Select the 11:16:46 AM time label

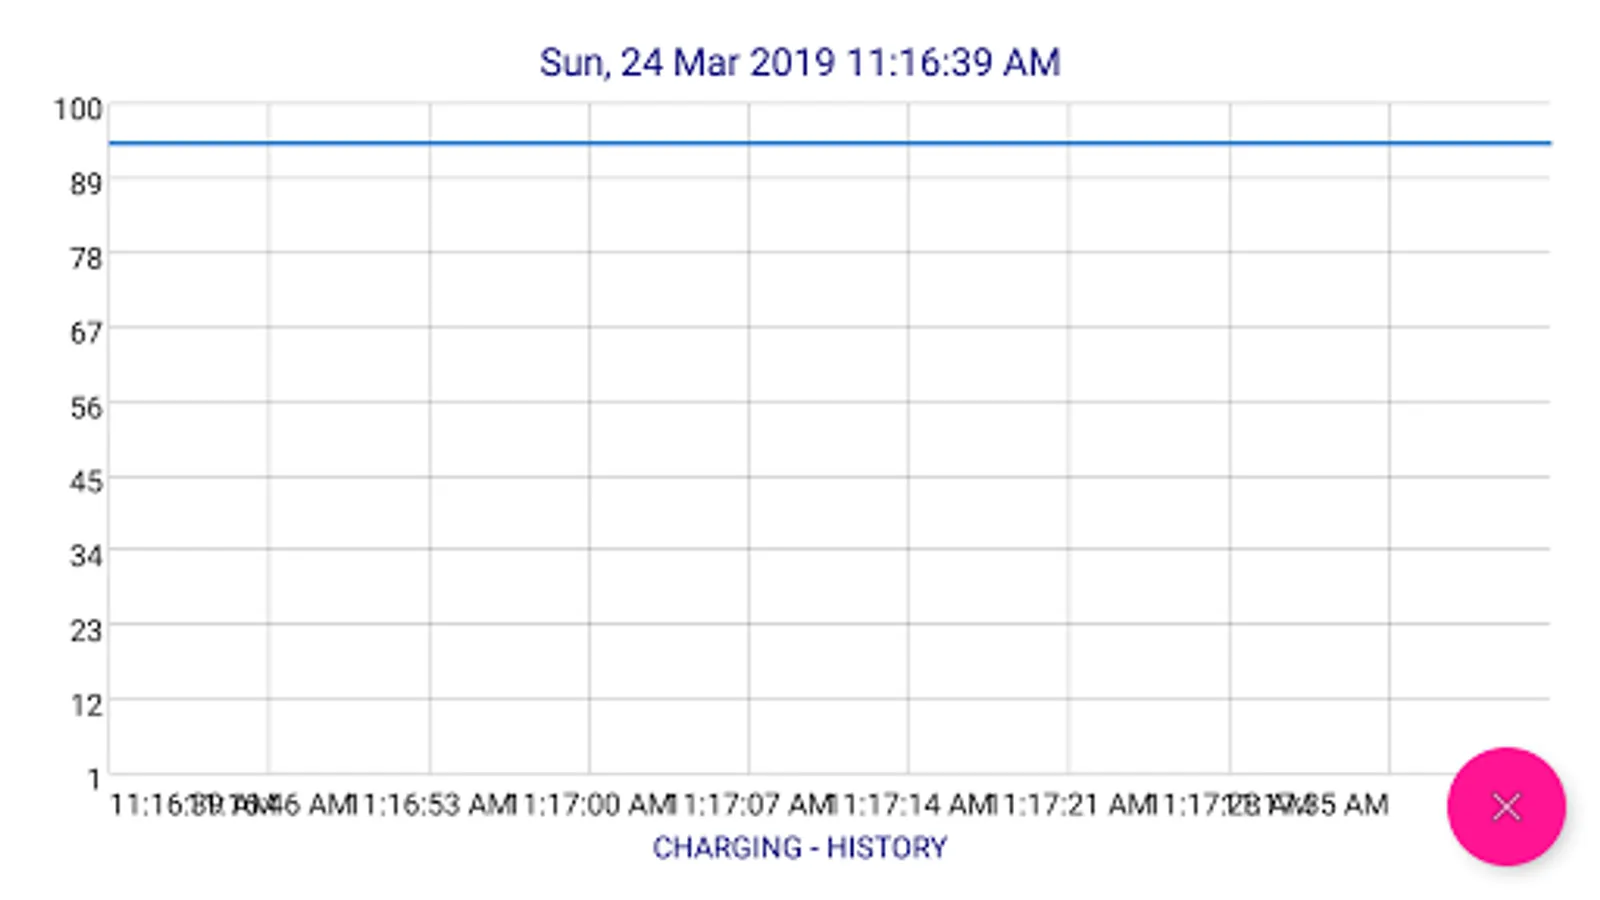270,804
